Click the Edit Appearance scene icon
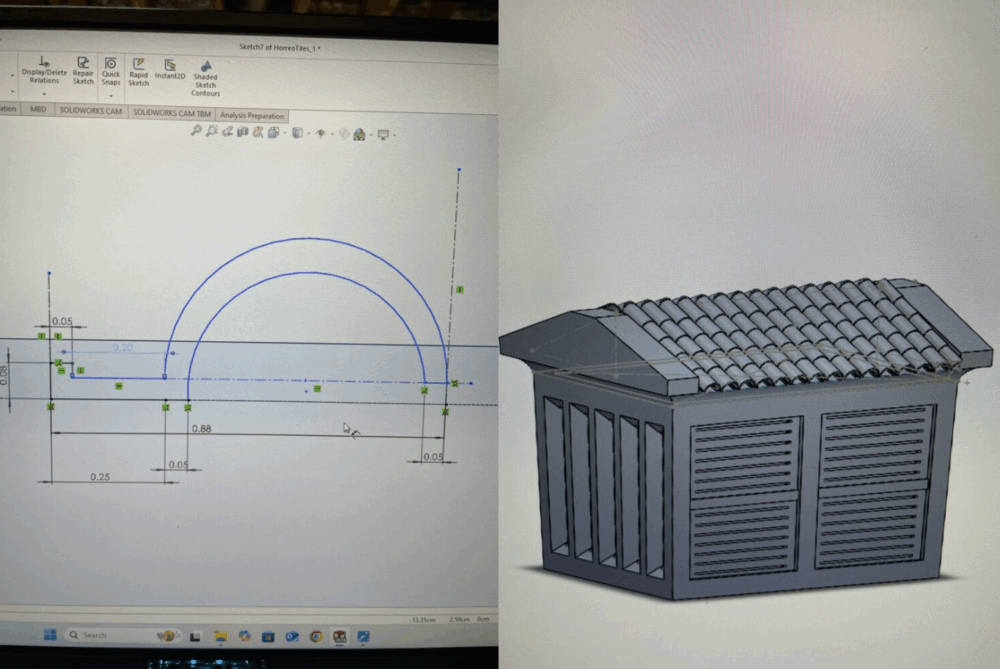This screenshot has width=1000, height=669. point(345,133)
